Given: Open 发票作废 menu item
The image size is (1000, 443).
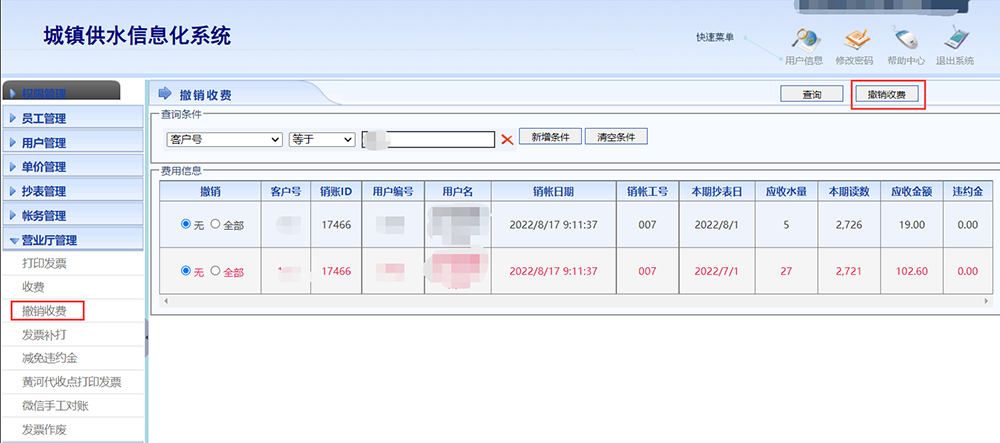Looking at the screenshot, I should click(44, 429).
